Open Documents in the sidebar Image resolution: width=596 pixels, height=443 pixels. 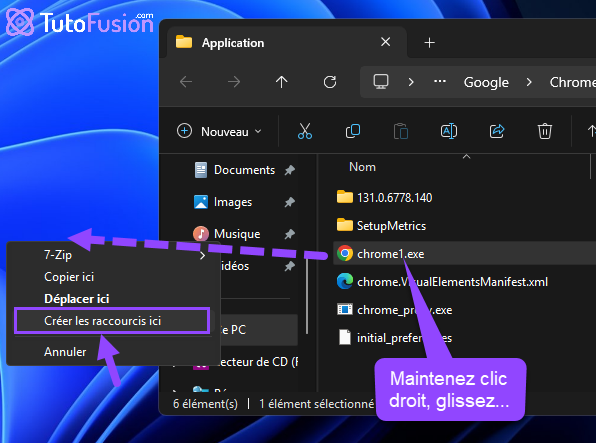pos(244,170)
